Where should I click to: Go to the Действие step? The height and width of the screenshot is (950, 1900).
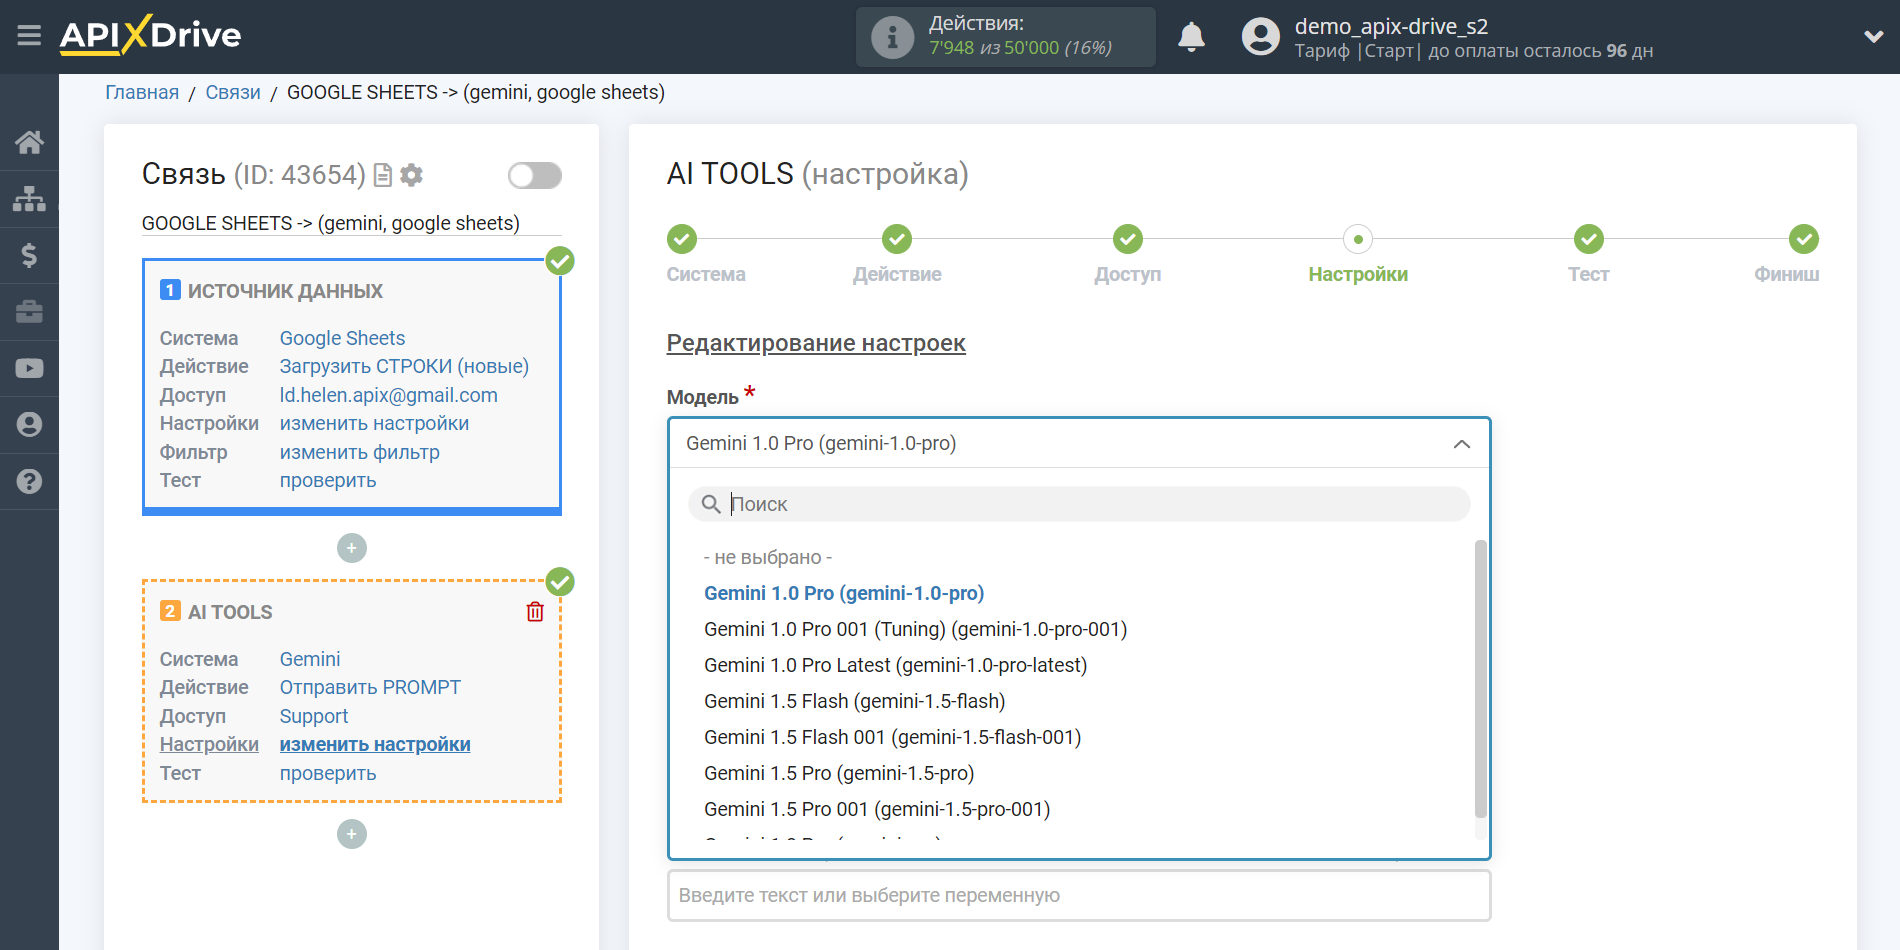click(x=897, y=254)
